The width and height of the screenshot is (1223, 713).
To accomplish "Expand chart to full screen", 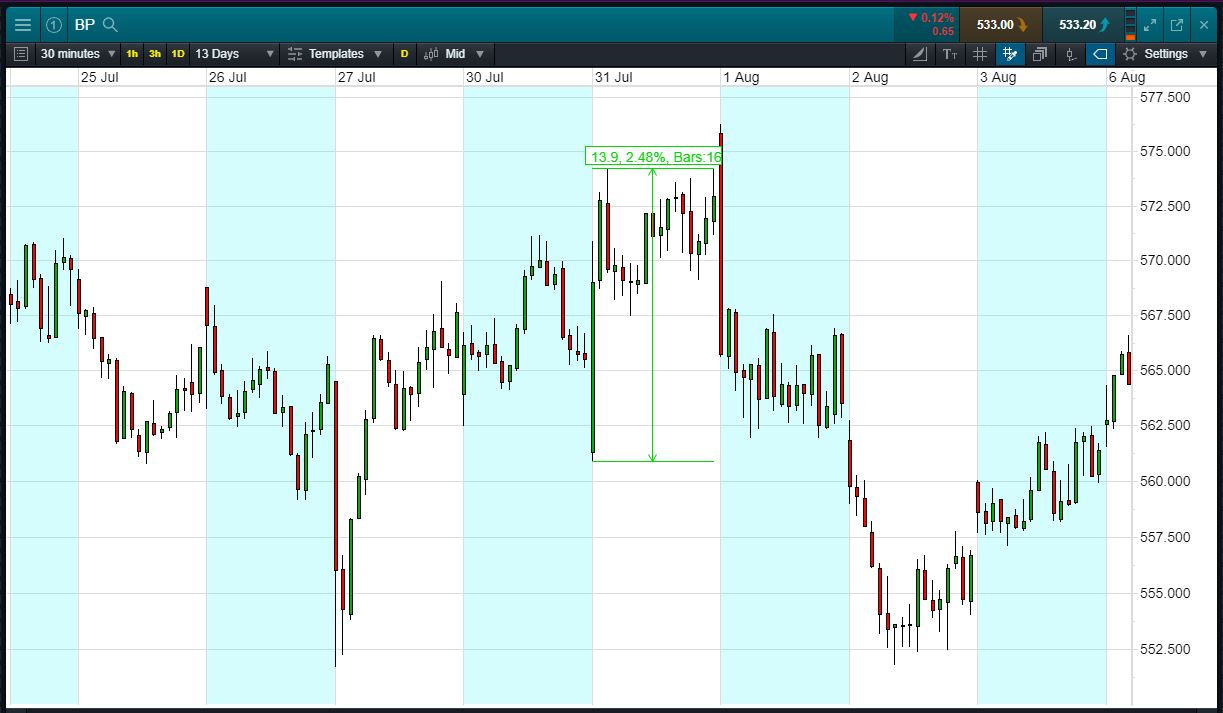I will point(1150,25).
